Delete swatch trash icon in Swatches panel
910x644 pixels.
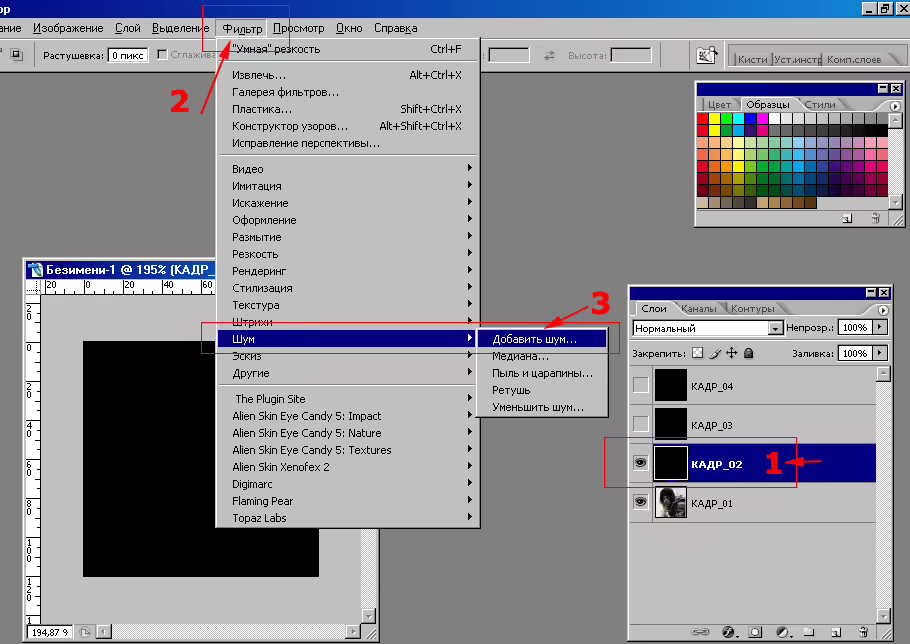(875, 218)
